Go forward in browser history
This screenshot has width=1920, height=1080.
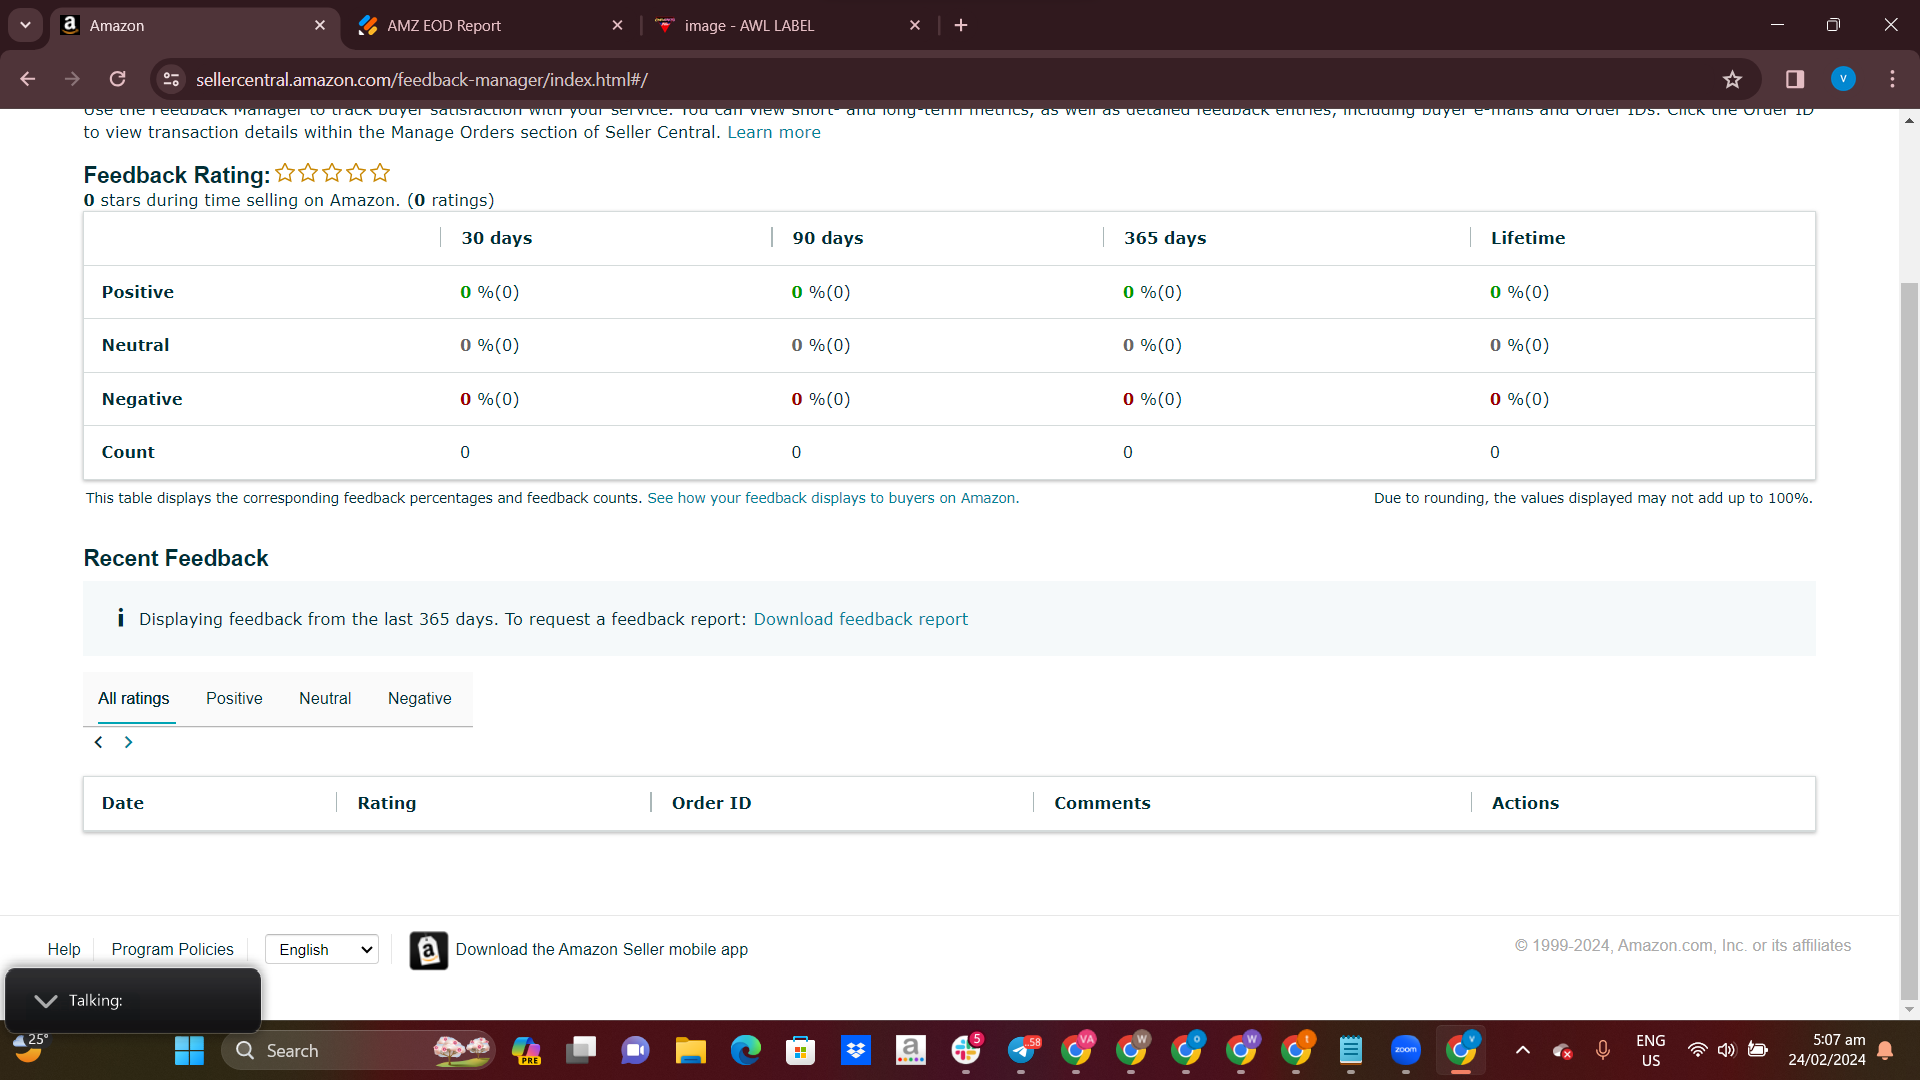72,79
